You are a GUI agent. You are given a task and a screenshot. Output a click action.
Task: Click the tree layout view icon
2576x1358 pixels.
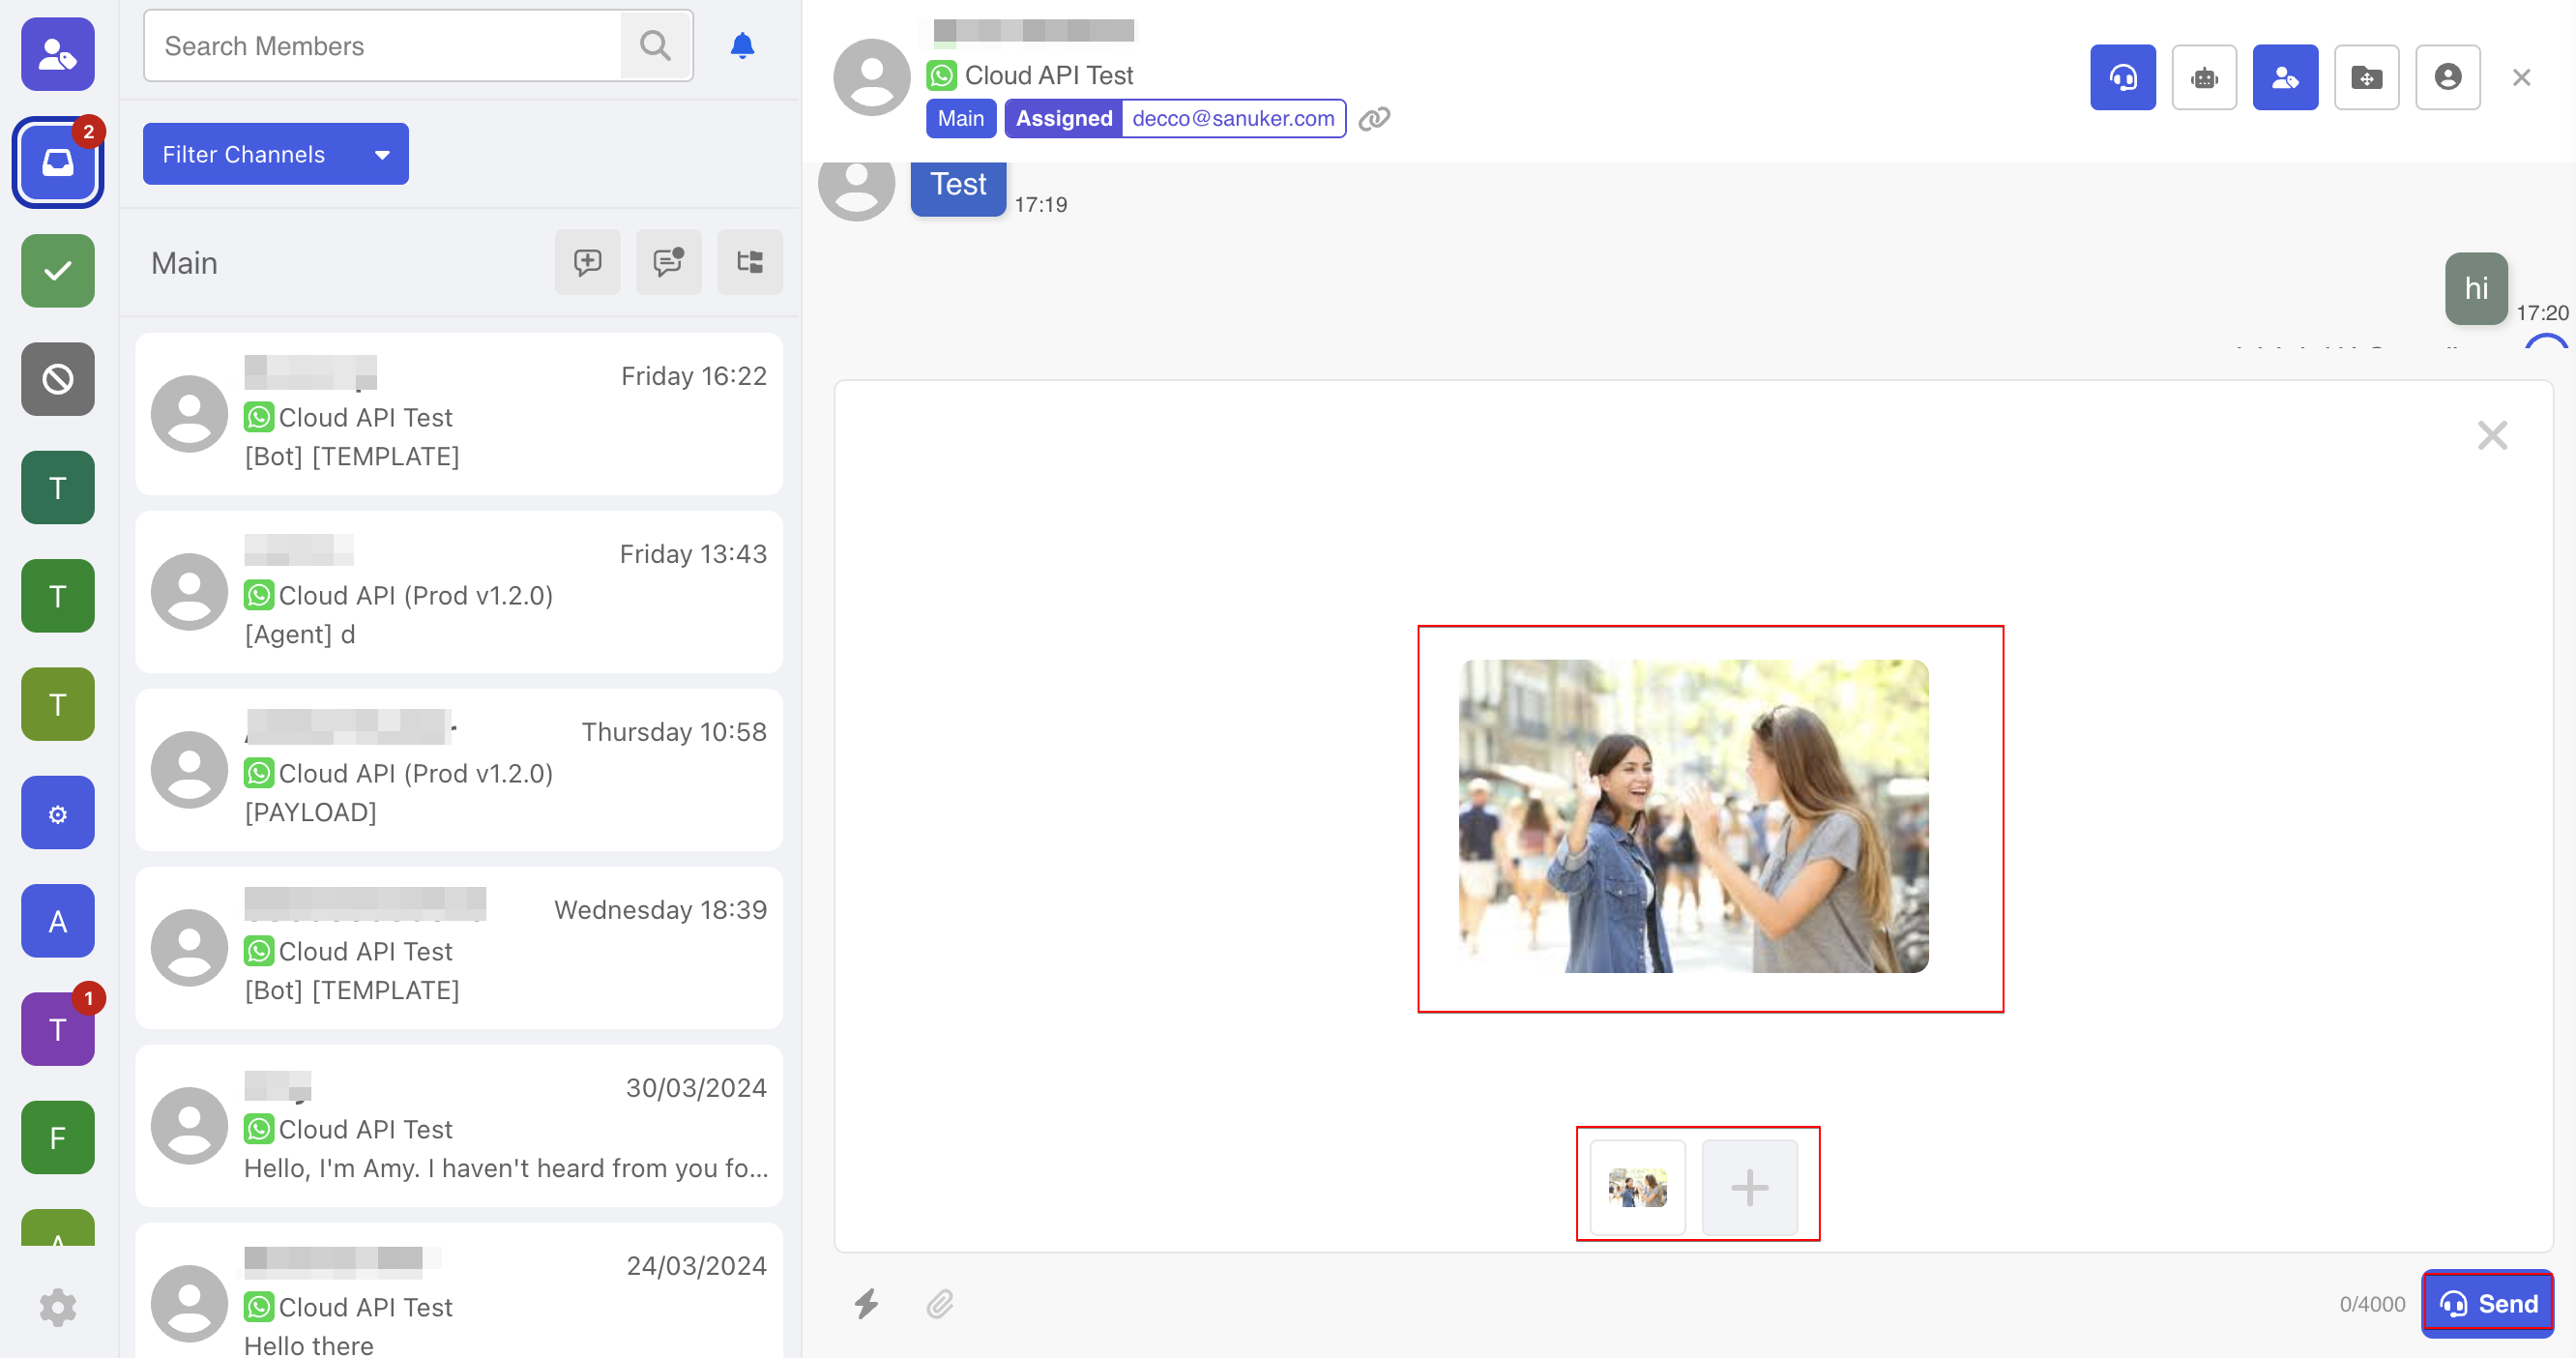pos(749,262)
